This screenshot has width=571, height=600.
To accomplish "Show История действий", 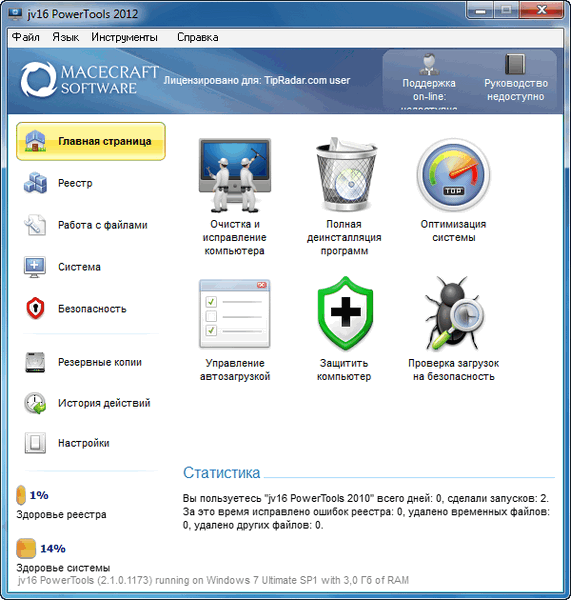I will pos(104,403).
